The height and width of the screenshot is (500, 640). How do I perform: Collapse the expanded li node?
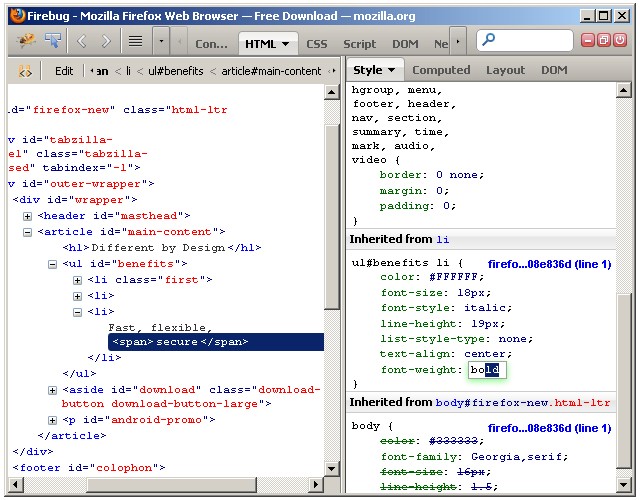[77, 313]
